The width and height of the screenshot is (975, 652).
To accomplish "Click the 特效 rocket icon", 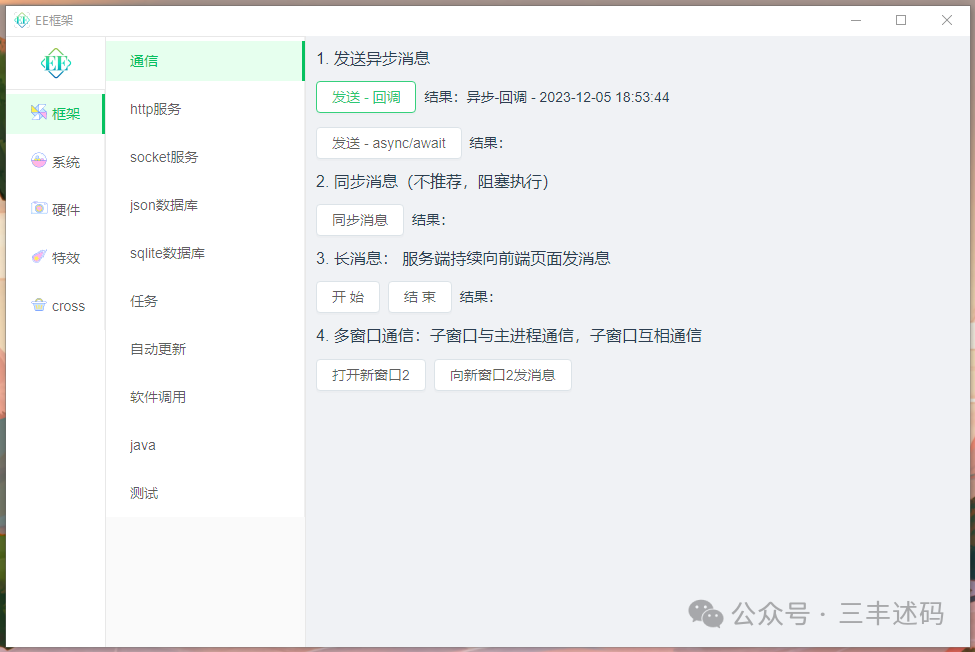I will point(39,257).
